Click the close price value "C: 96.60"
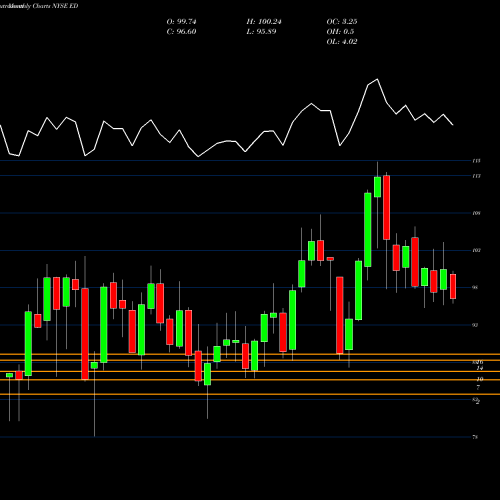 pos(181,32)
